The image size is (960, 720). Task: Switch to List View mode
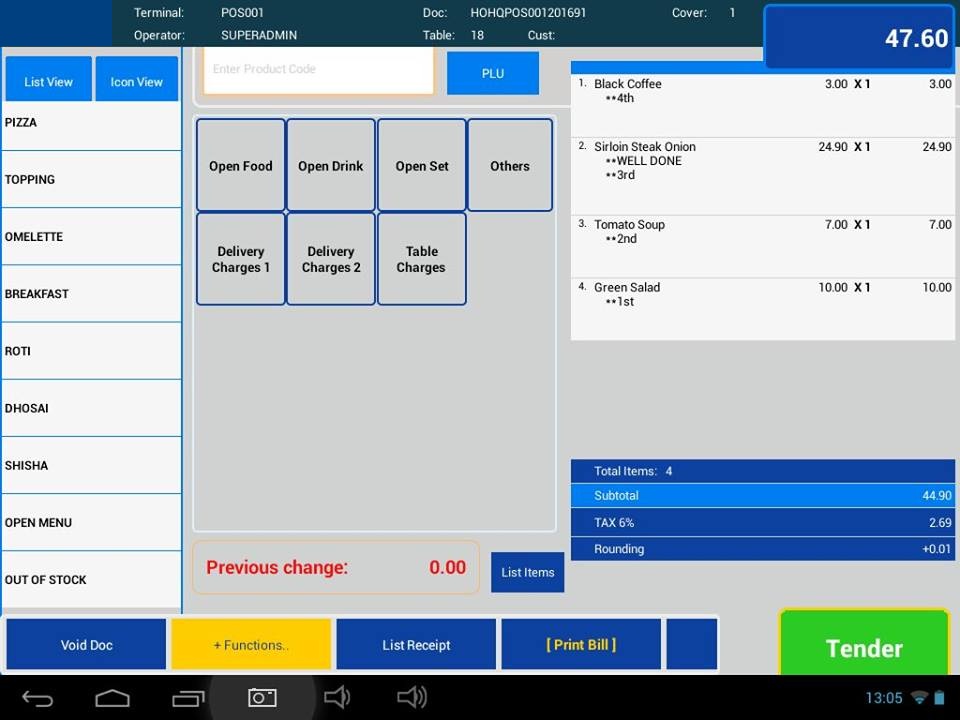tap(47, 78)
